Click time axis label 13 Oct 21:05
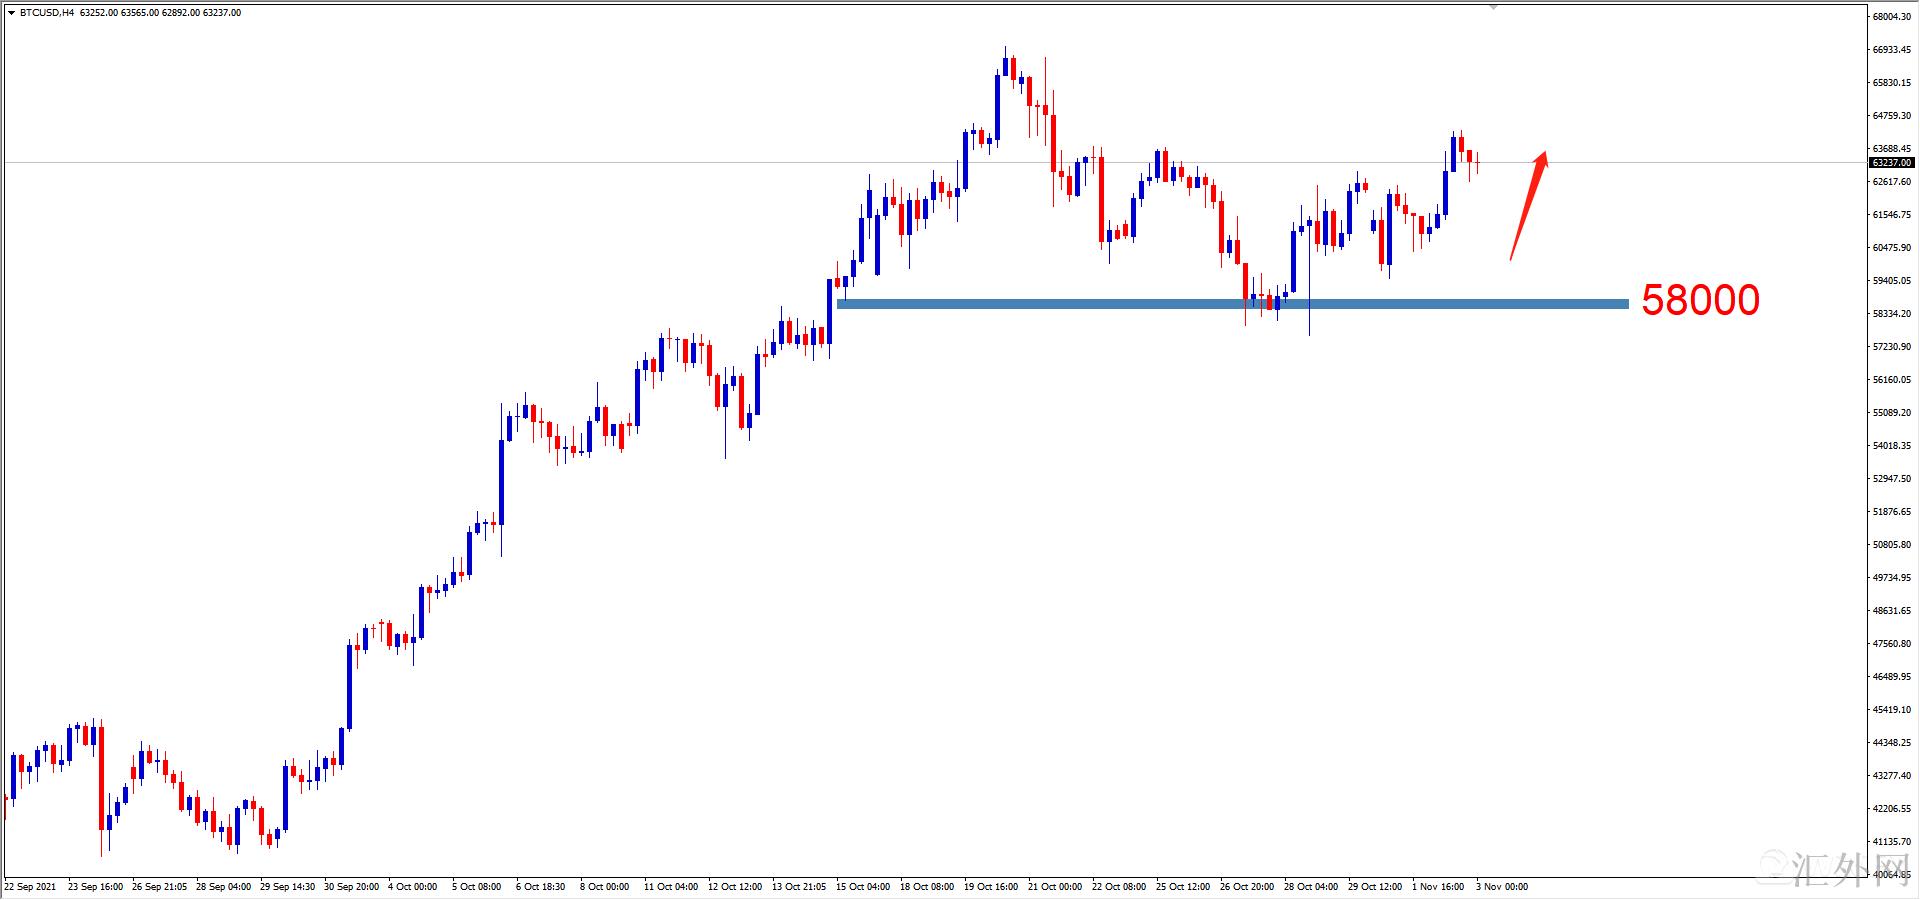The width and height of the screenshot is (1920, 900). pyautogui.click(x=799, y=887)
